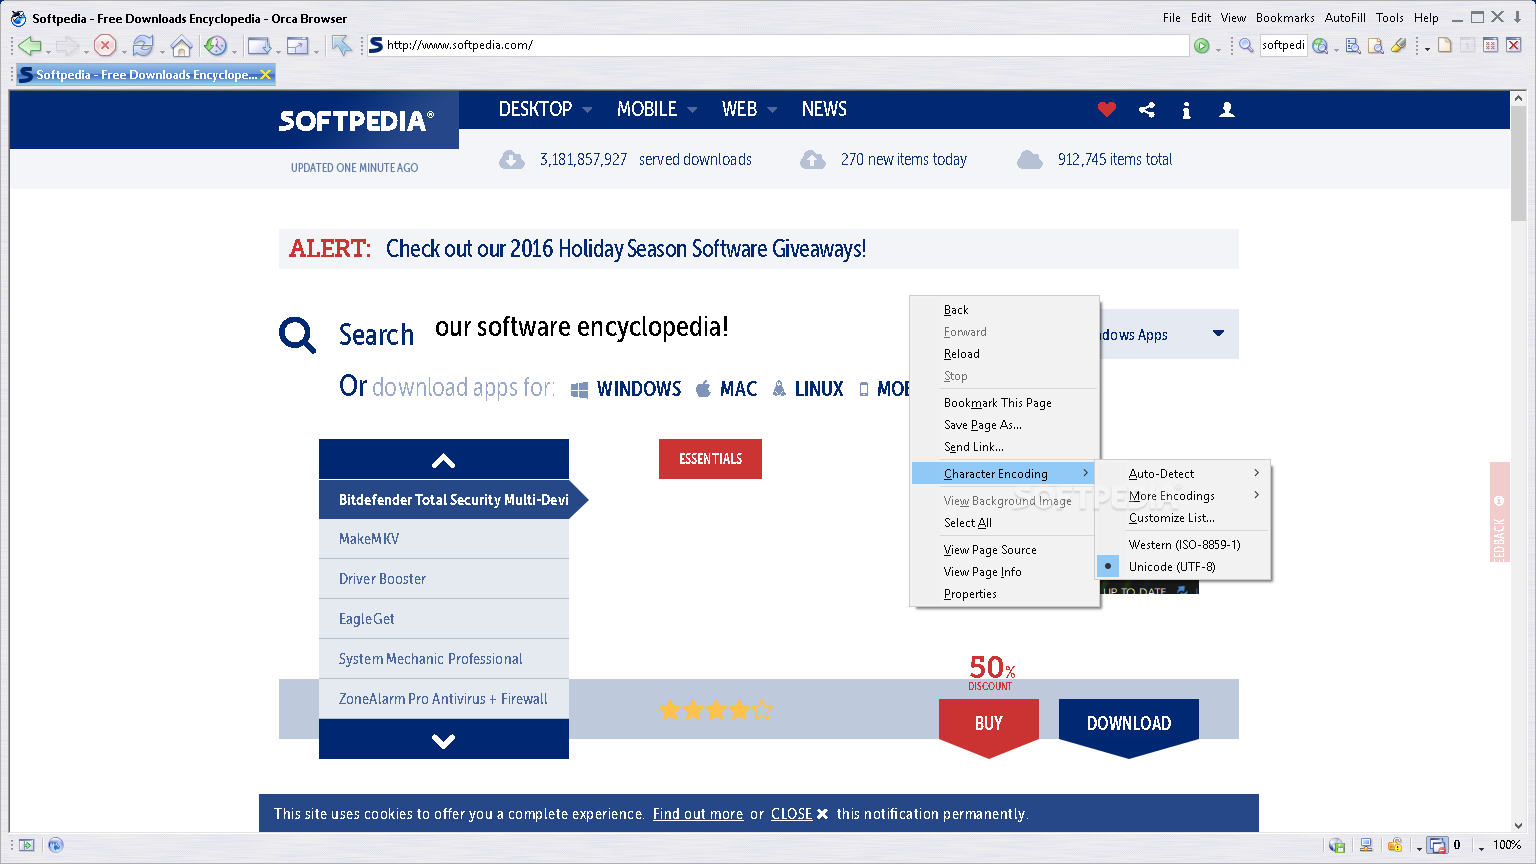Choose Properties from the context menu
Image resolution: width=1536 pixels, height=864 pixels.
coord(1005,594)
